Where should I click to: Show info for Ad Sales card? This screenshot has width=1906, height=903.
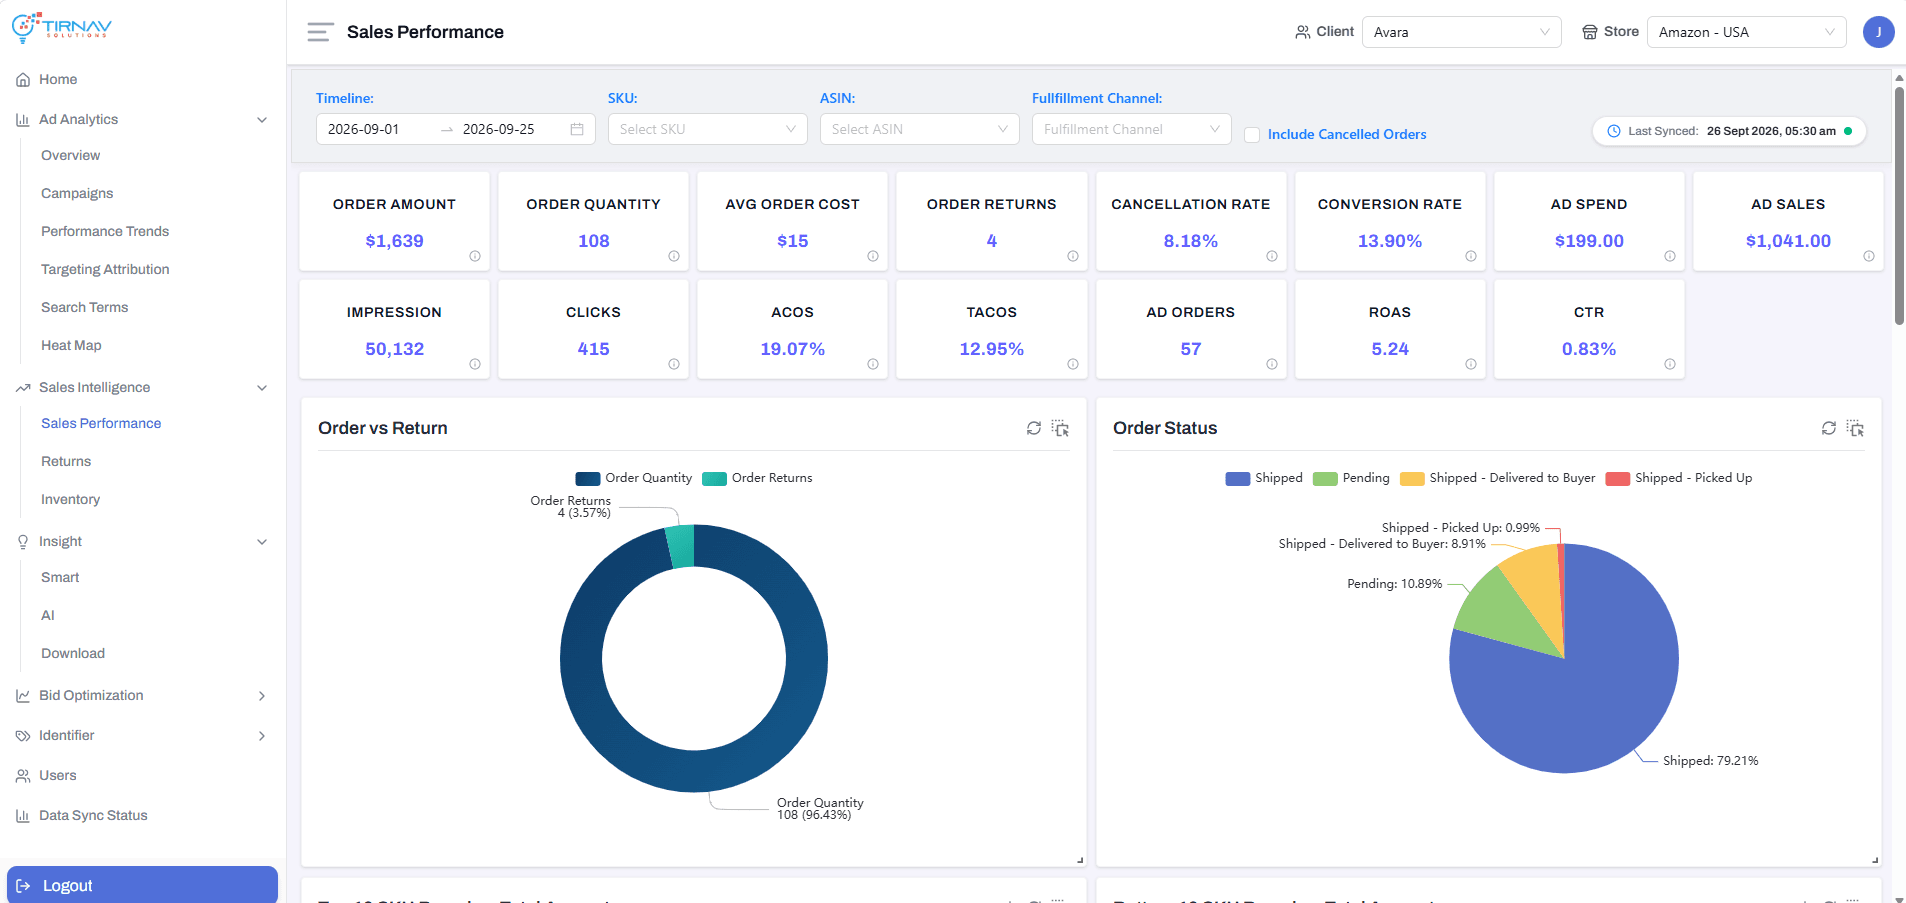[1869, 256]
